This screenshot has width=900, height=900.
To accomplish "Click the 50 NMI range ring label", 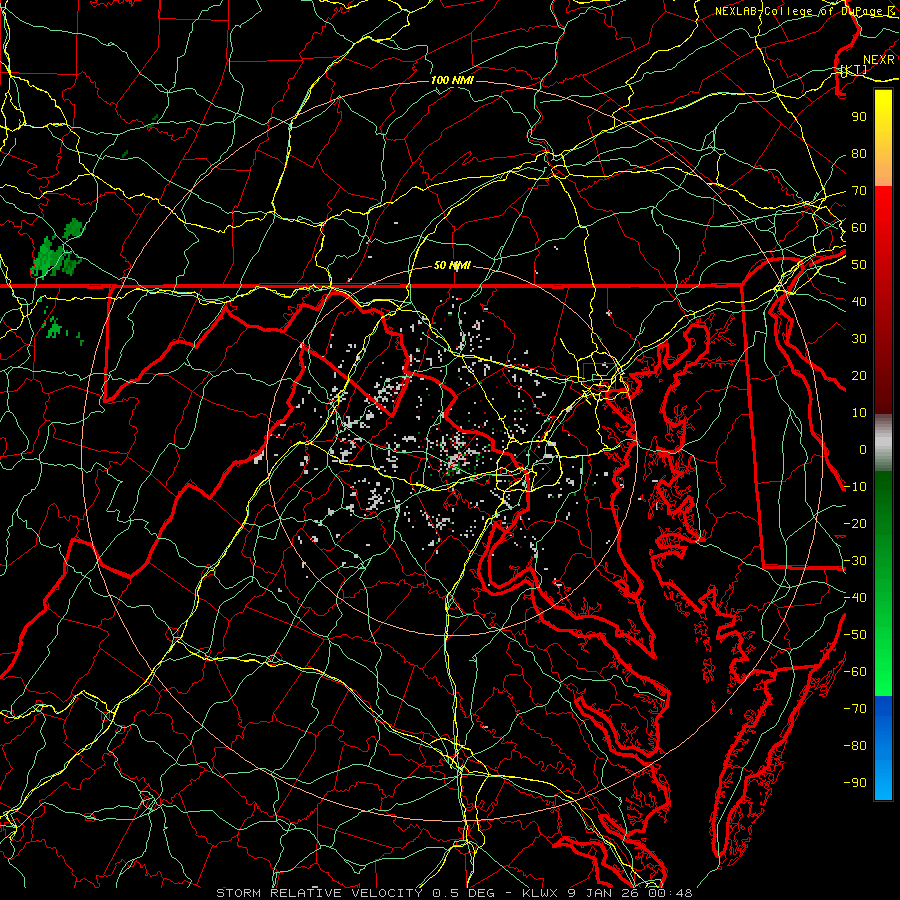I will pos(452,265).
